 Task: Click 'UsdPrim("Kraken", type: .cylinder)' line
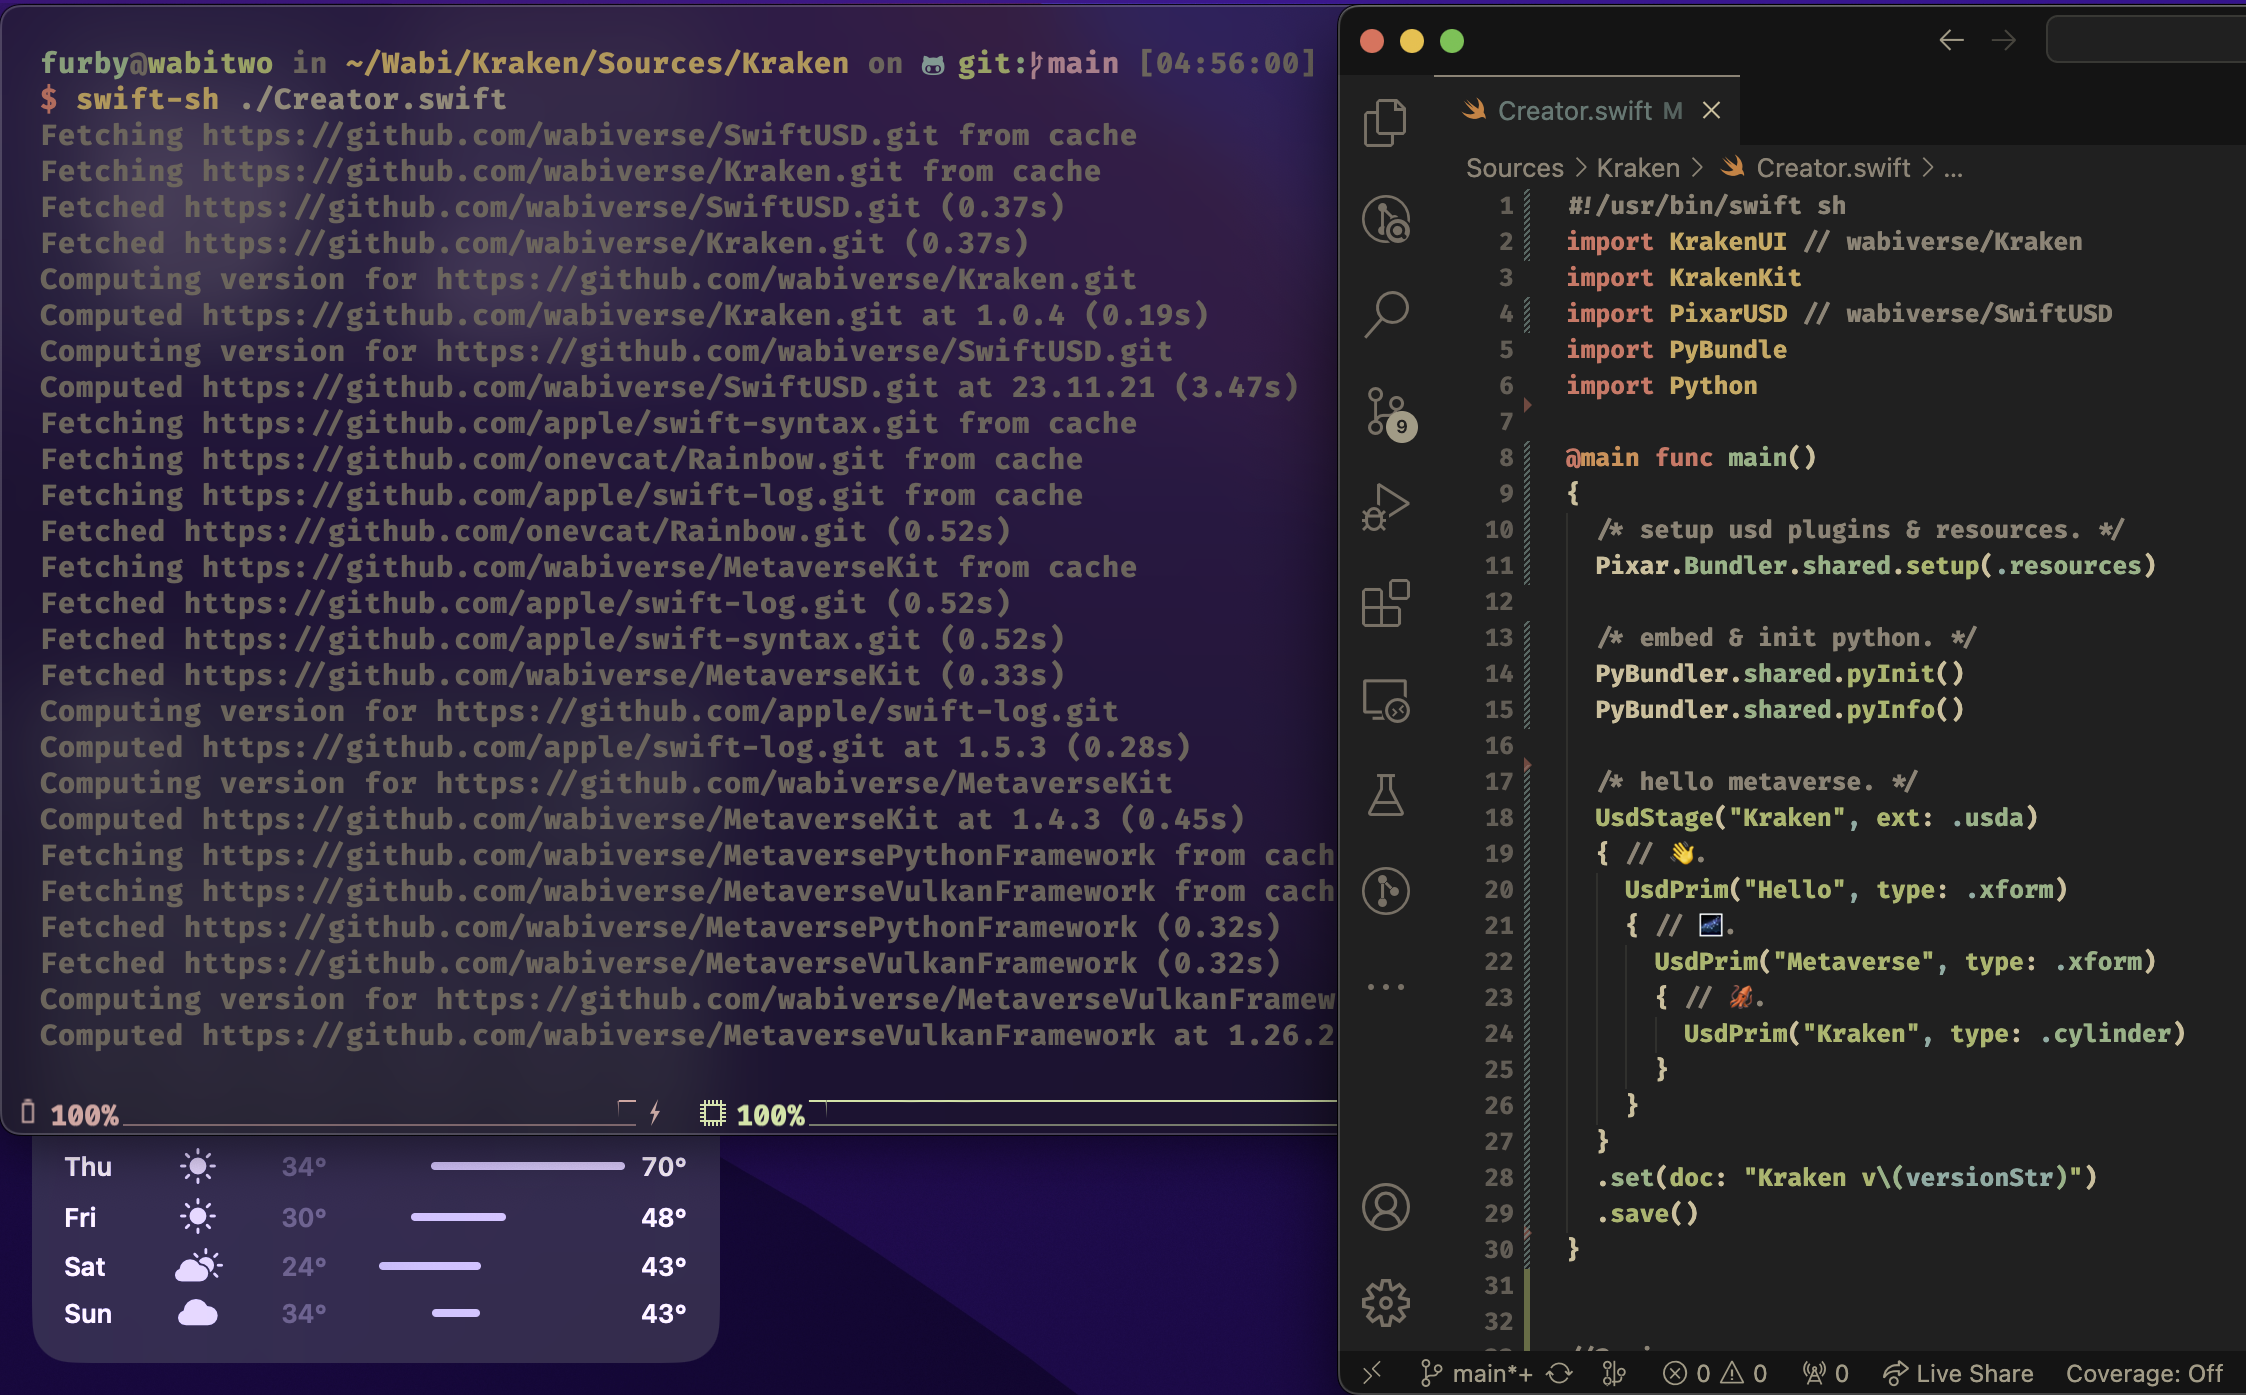[x=1935, y=1033]
